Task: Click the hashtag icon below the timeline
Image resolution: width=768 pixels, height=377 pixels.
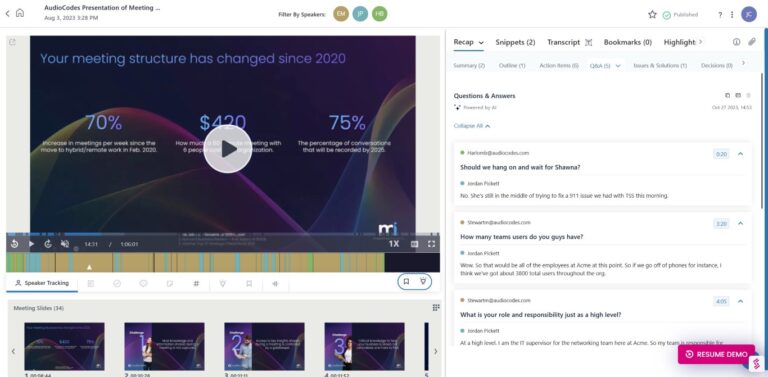Action: [196, 283]
